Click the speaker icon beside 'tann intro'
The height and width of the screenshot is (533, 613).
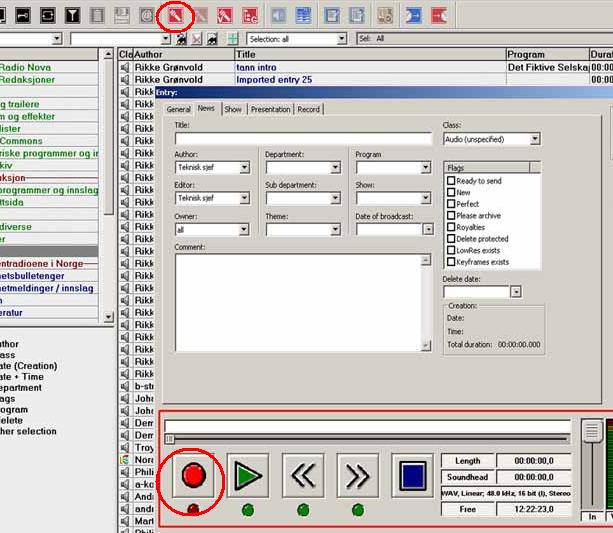click(125, 67)
